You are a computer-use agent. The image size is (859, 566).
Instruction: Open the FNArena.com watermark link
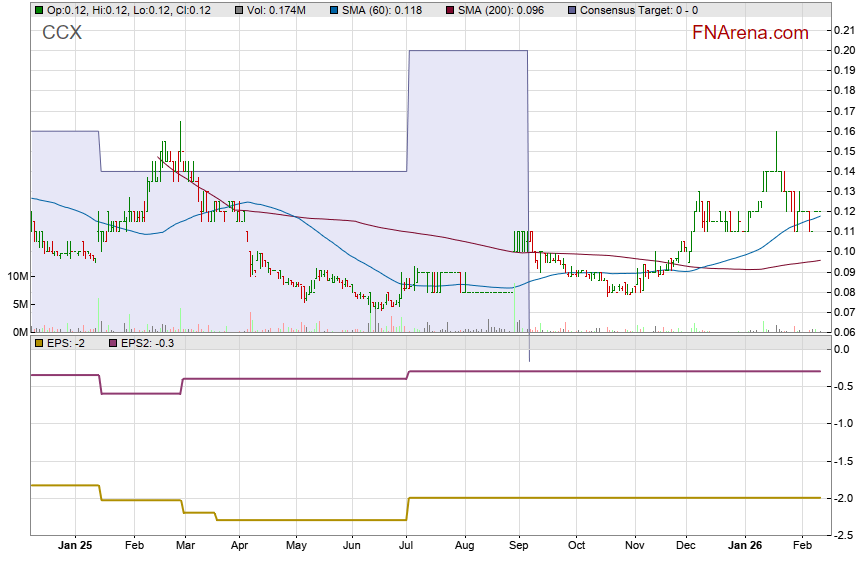coord(750,33)
